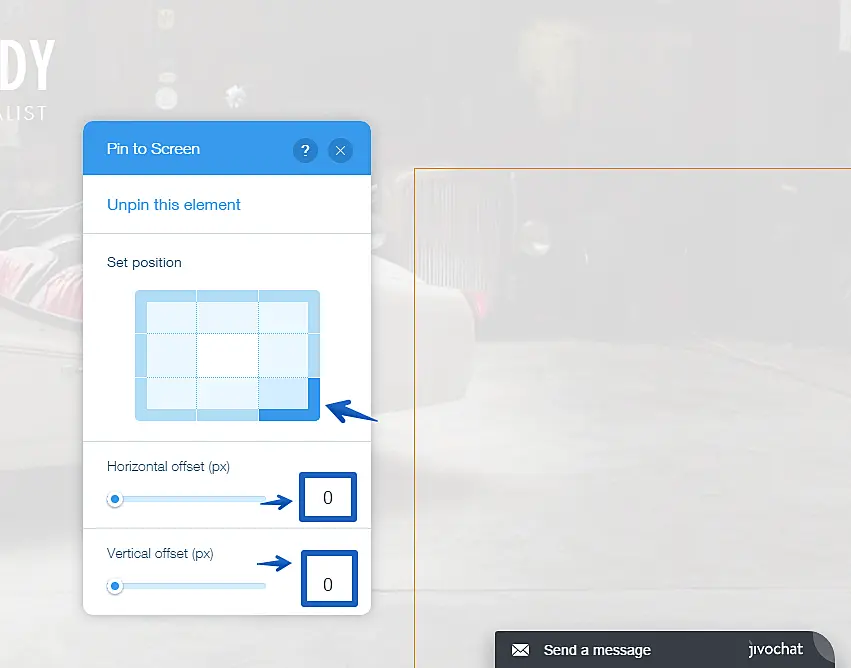Image resolution: width=851 pixels, height=668 pixels.
Task: Close the Pin to Screen panel
Action: click(340, 150)
